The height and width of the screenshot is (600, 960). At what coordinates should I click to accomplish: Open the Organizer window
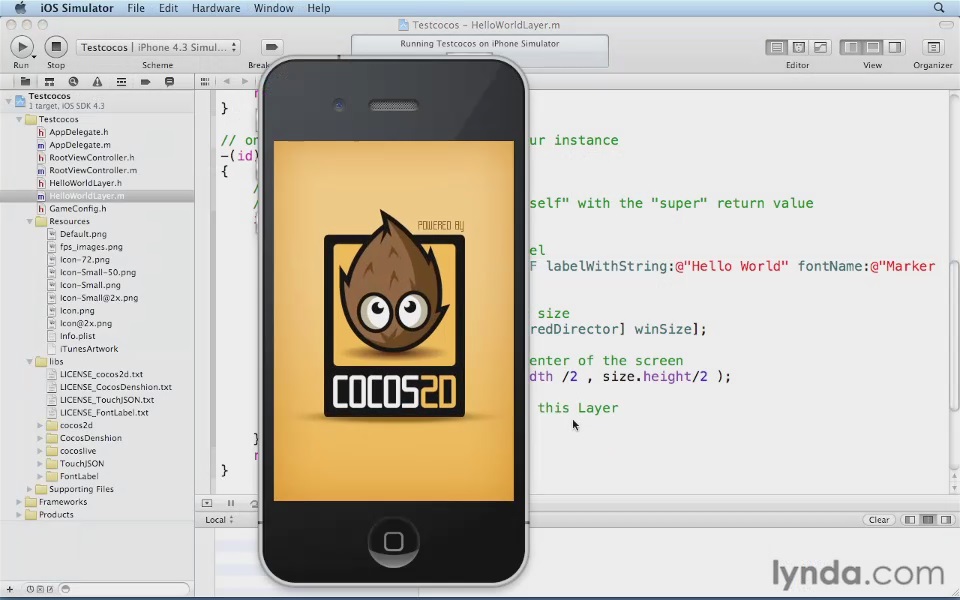(x=933, y=47)
